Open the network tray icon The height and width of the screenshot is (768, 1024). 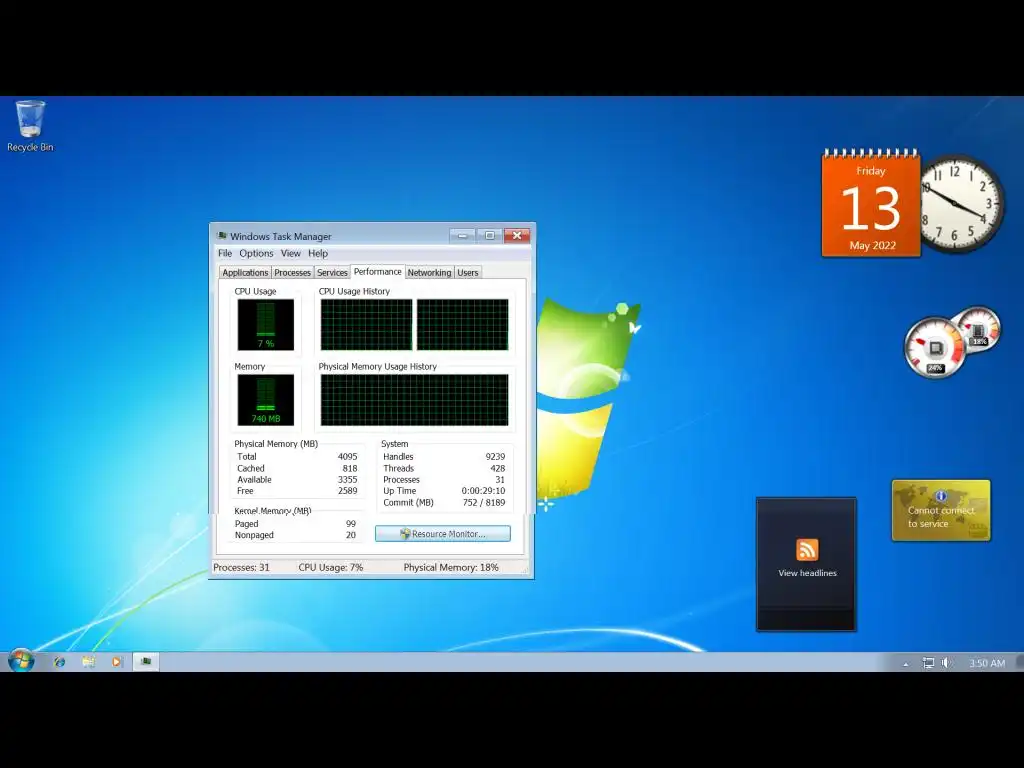928,663
